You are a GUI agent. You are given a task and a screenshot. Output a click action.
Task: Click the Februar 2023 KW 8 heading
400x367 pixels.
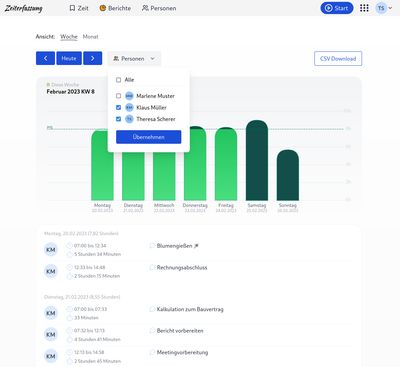pos(71,92)
